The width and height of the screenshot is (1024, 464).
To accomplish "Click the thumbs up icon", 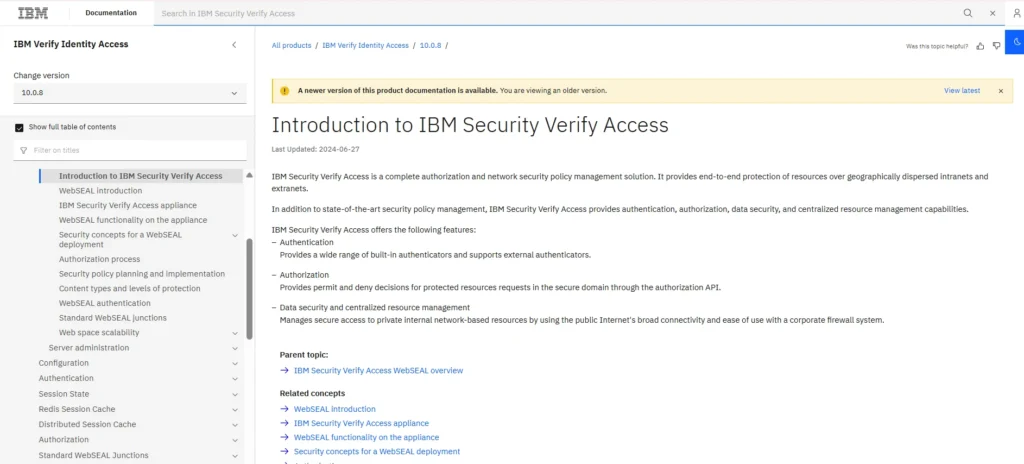I will click(980, 46).
